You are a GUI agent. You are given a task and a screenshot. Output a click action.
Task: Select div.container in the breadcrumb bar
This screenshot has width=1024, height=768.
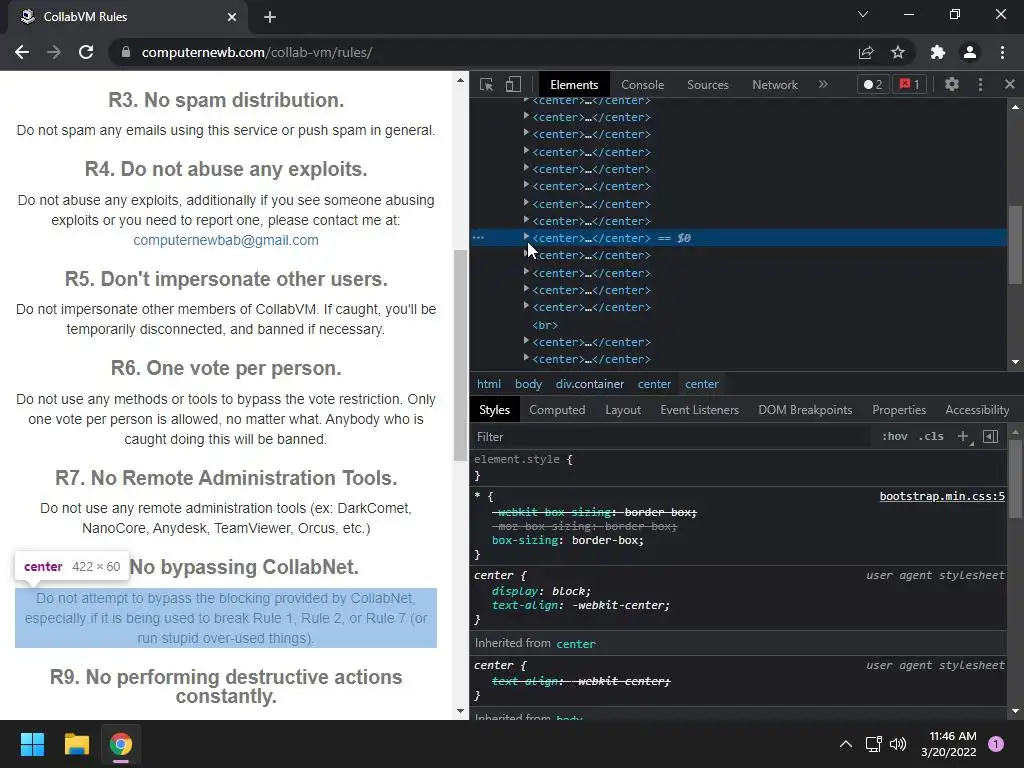[x=590, y=384]
